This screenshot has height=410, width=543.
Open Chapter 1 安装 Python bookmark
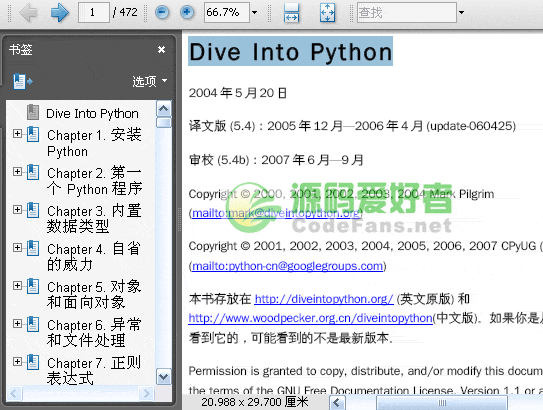coord(94,143)
